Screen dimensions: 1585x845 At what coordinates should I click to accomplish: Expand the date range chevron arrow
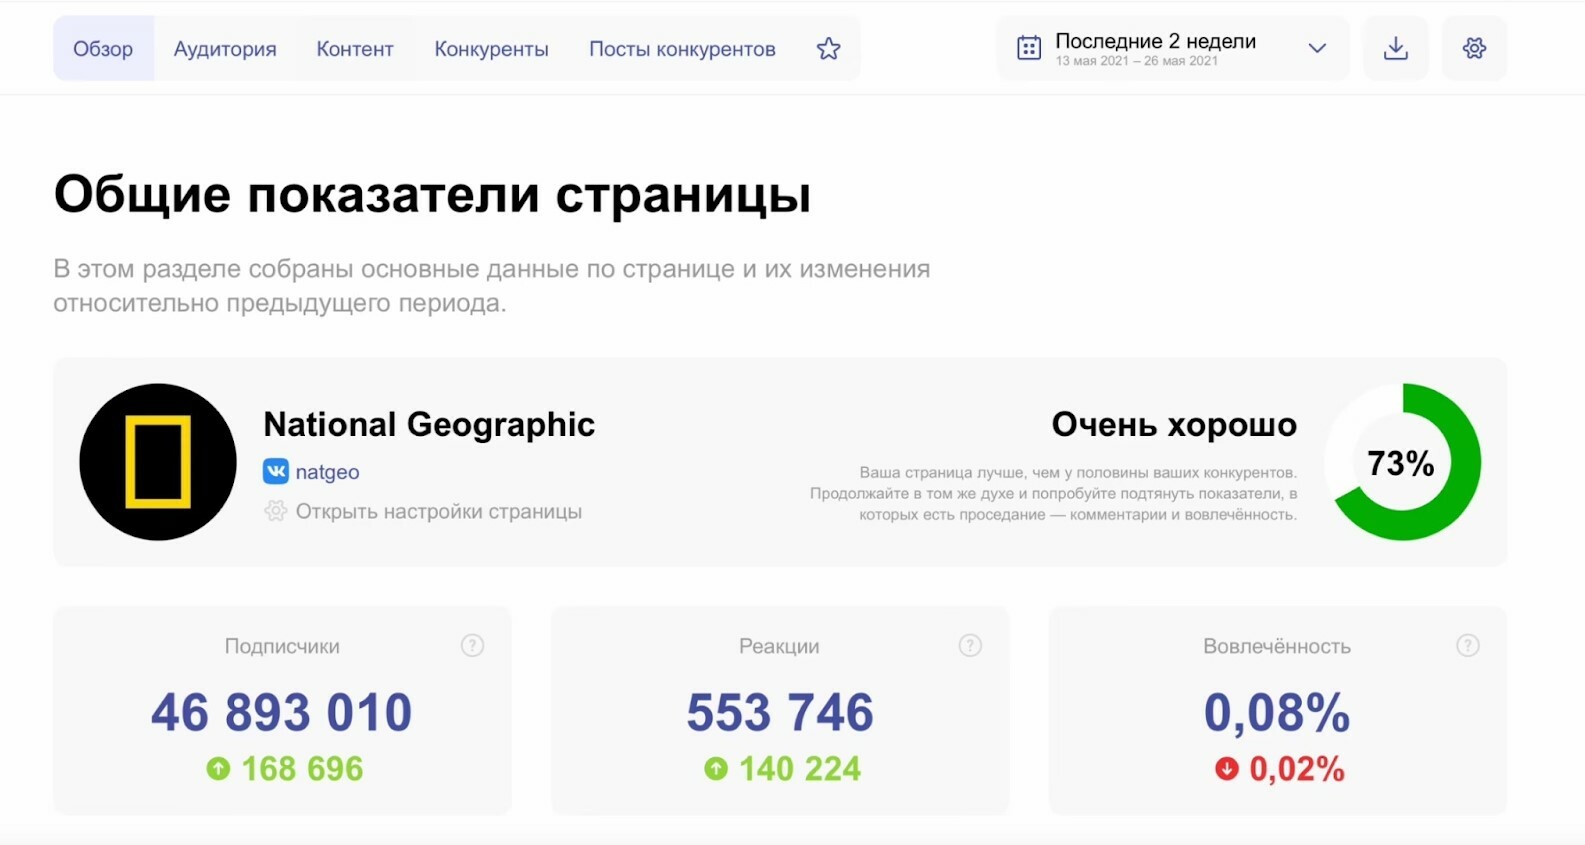pyautogui.click(x=1317, y=48)
